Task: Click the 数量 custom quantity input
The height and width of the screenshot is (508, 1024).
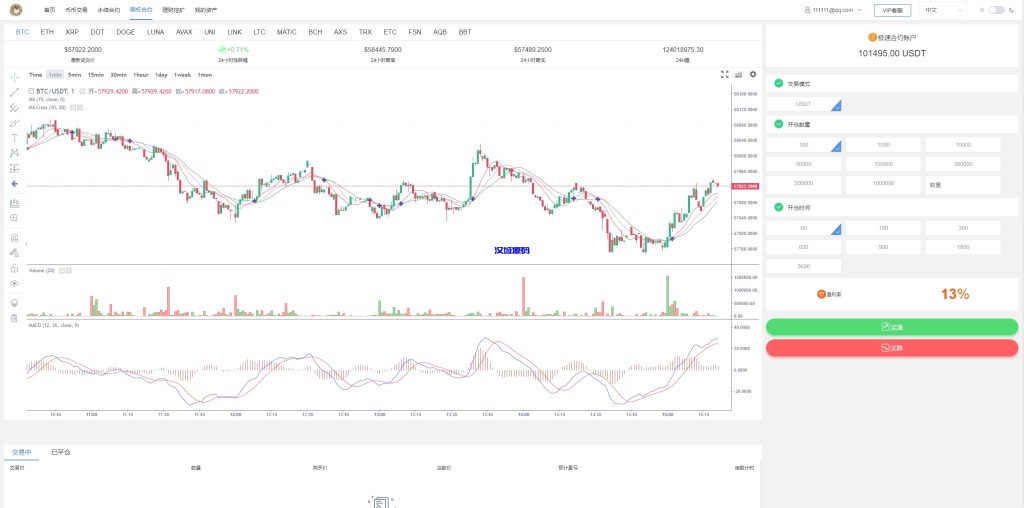Action: (962, 184)
